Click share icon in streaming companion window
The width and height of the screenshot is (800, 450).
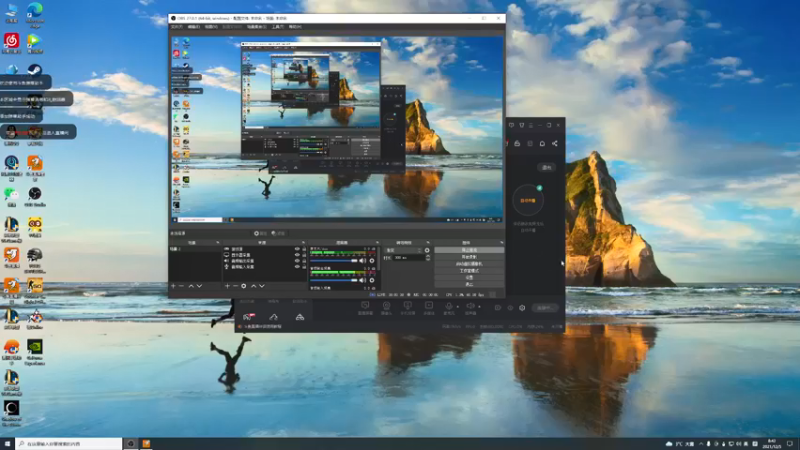click(x=555, y=144)
